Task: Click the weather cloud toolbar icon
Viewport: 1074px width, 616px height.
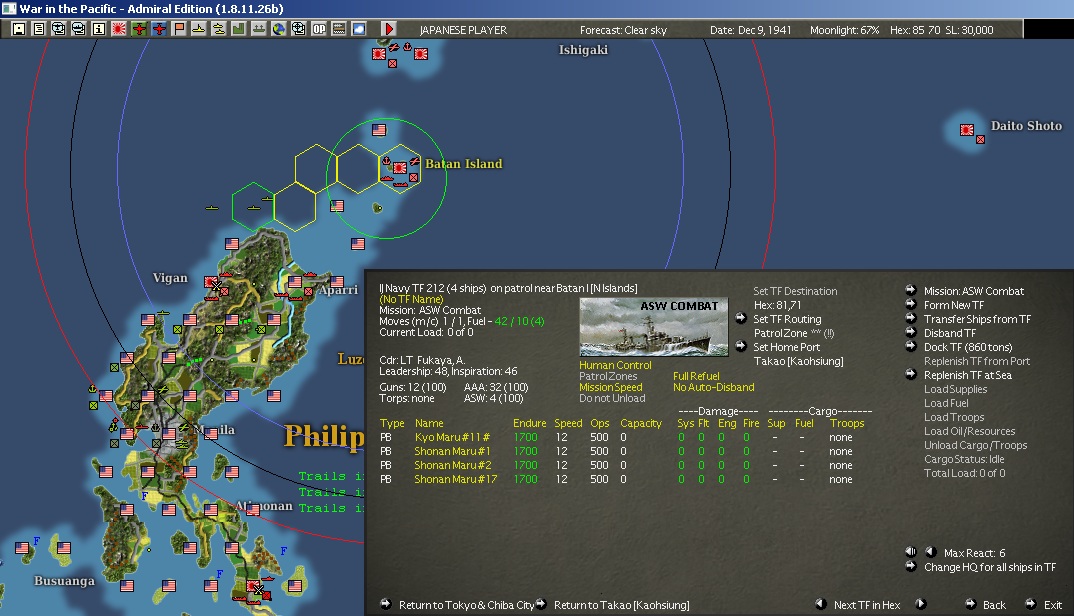Action: click(x=359, y=29)
